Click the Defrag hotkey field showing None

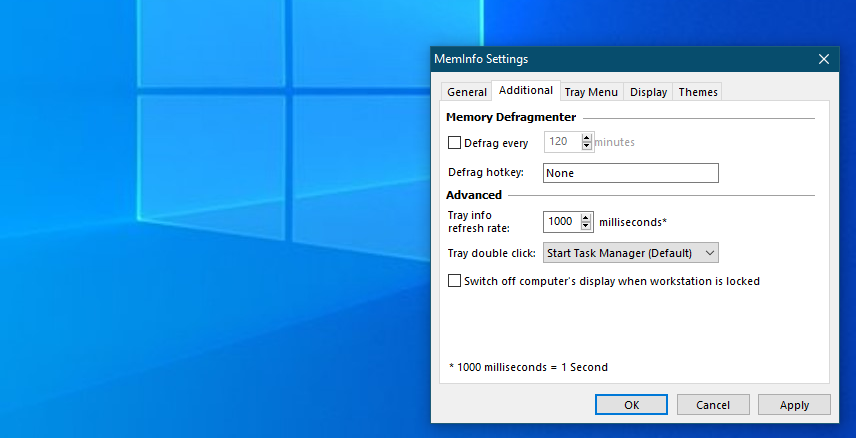631,173
